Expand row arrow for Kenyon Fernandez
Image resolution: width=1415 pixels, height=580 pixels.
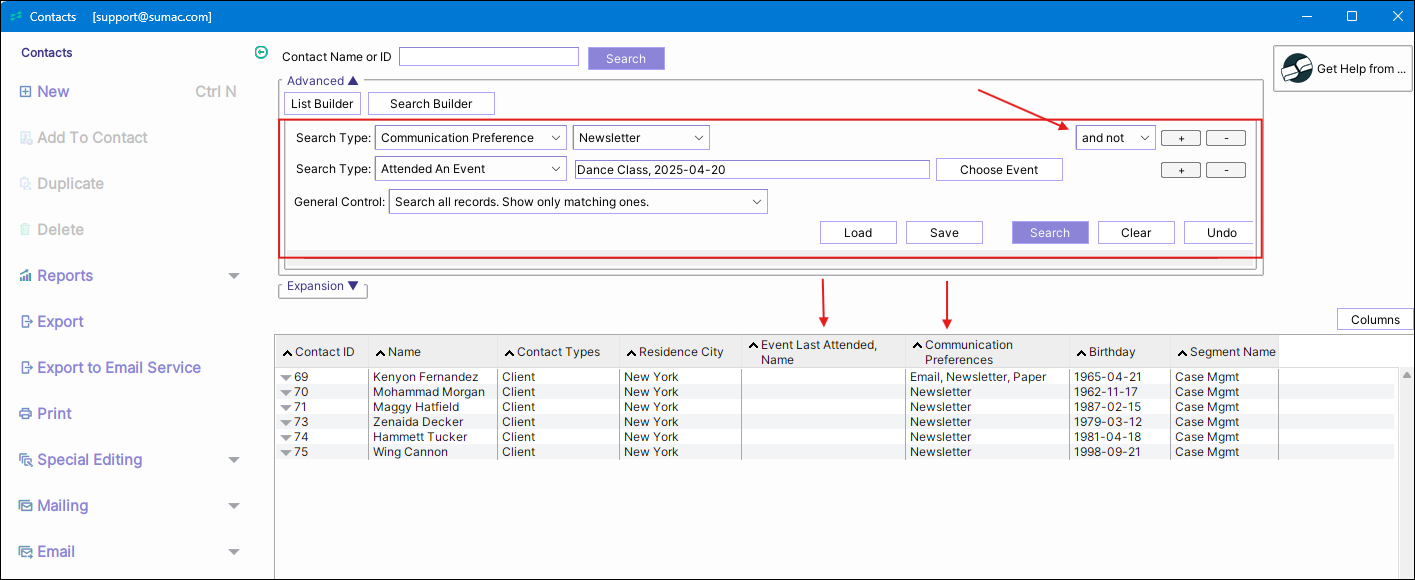point(285,378)
